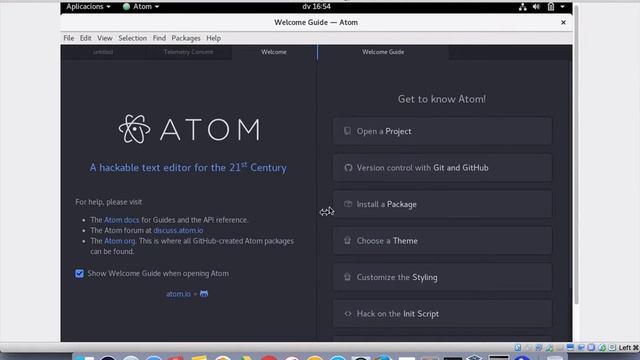The image size is (640, 360).
Task: Expand the Choose a Theme section
Action: pos(442,241)
